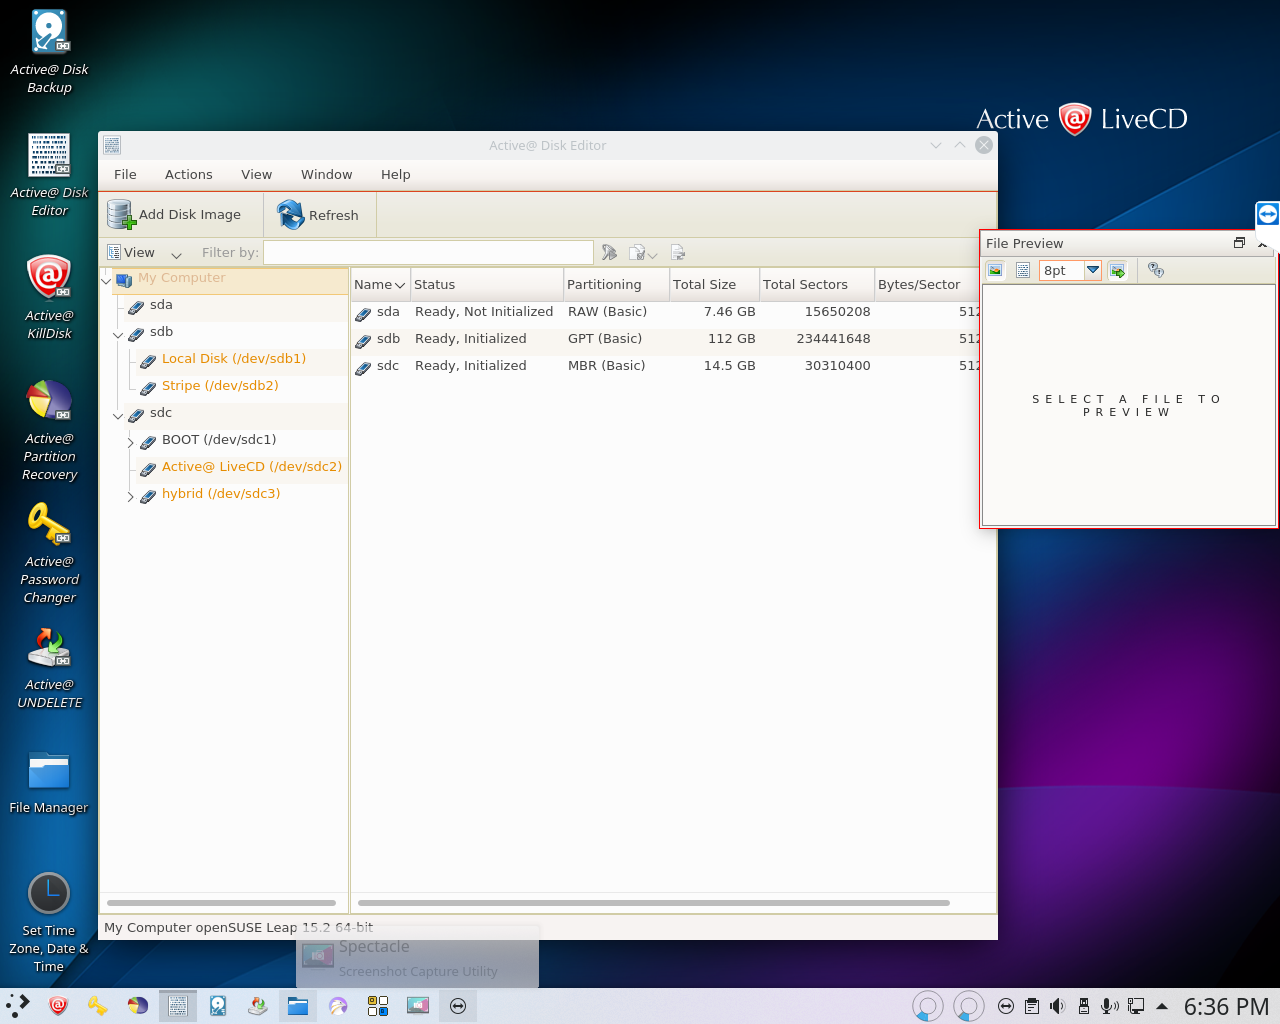
Task: Click the export image icon in File Preview
Action: click(x=1118, y=270)
